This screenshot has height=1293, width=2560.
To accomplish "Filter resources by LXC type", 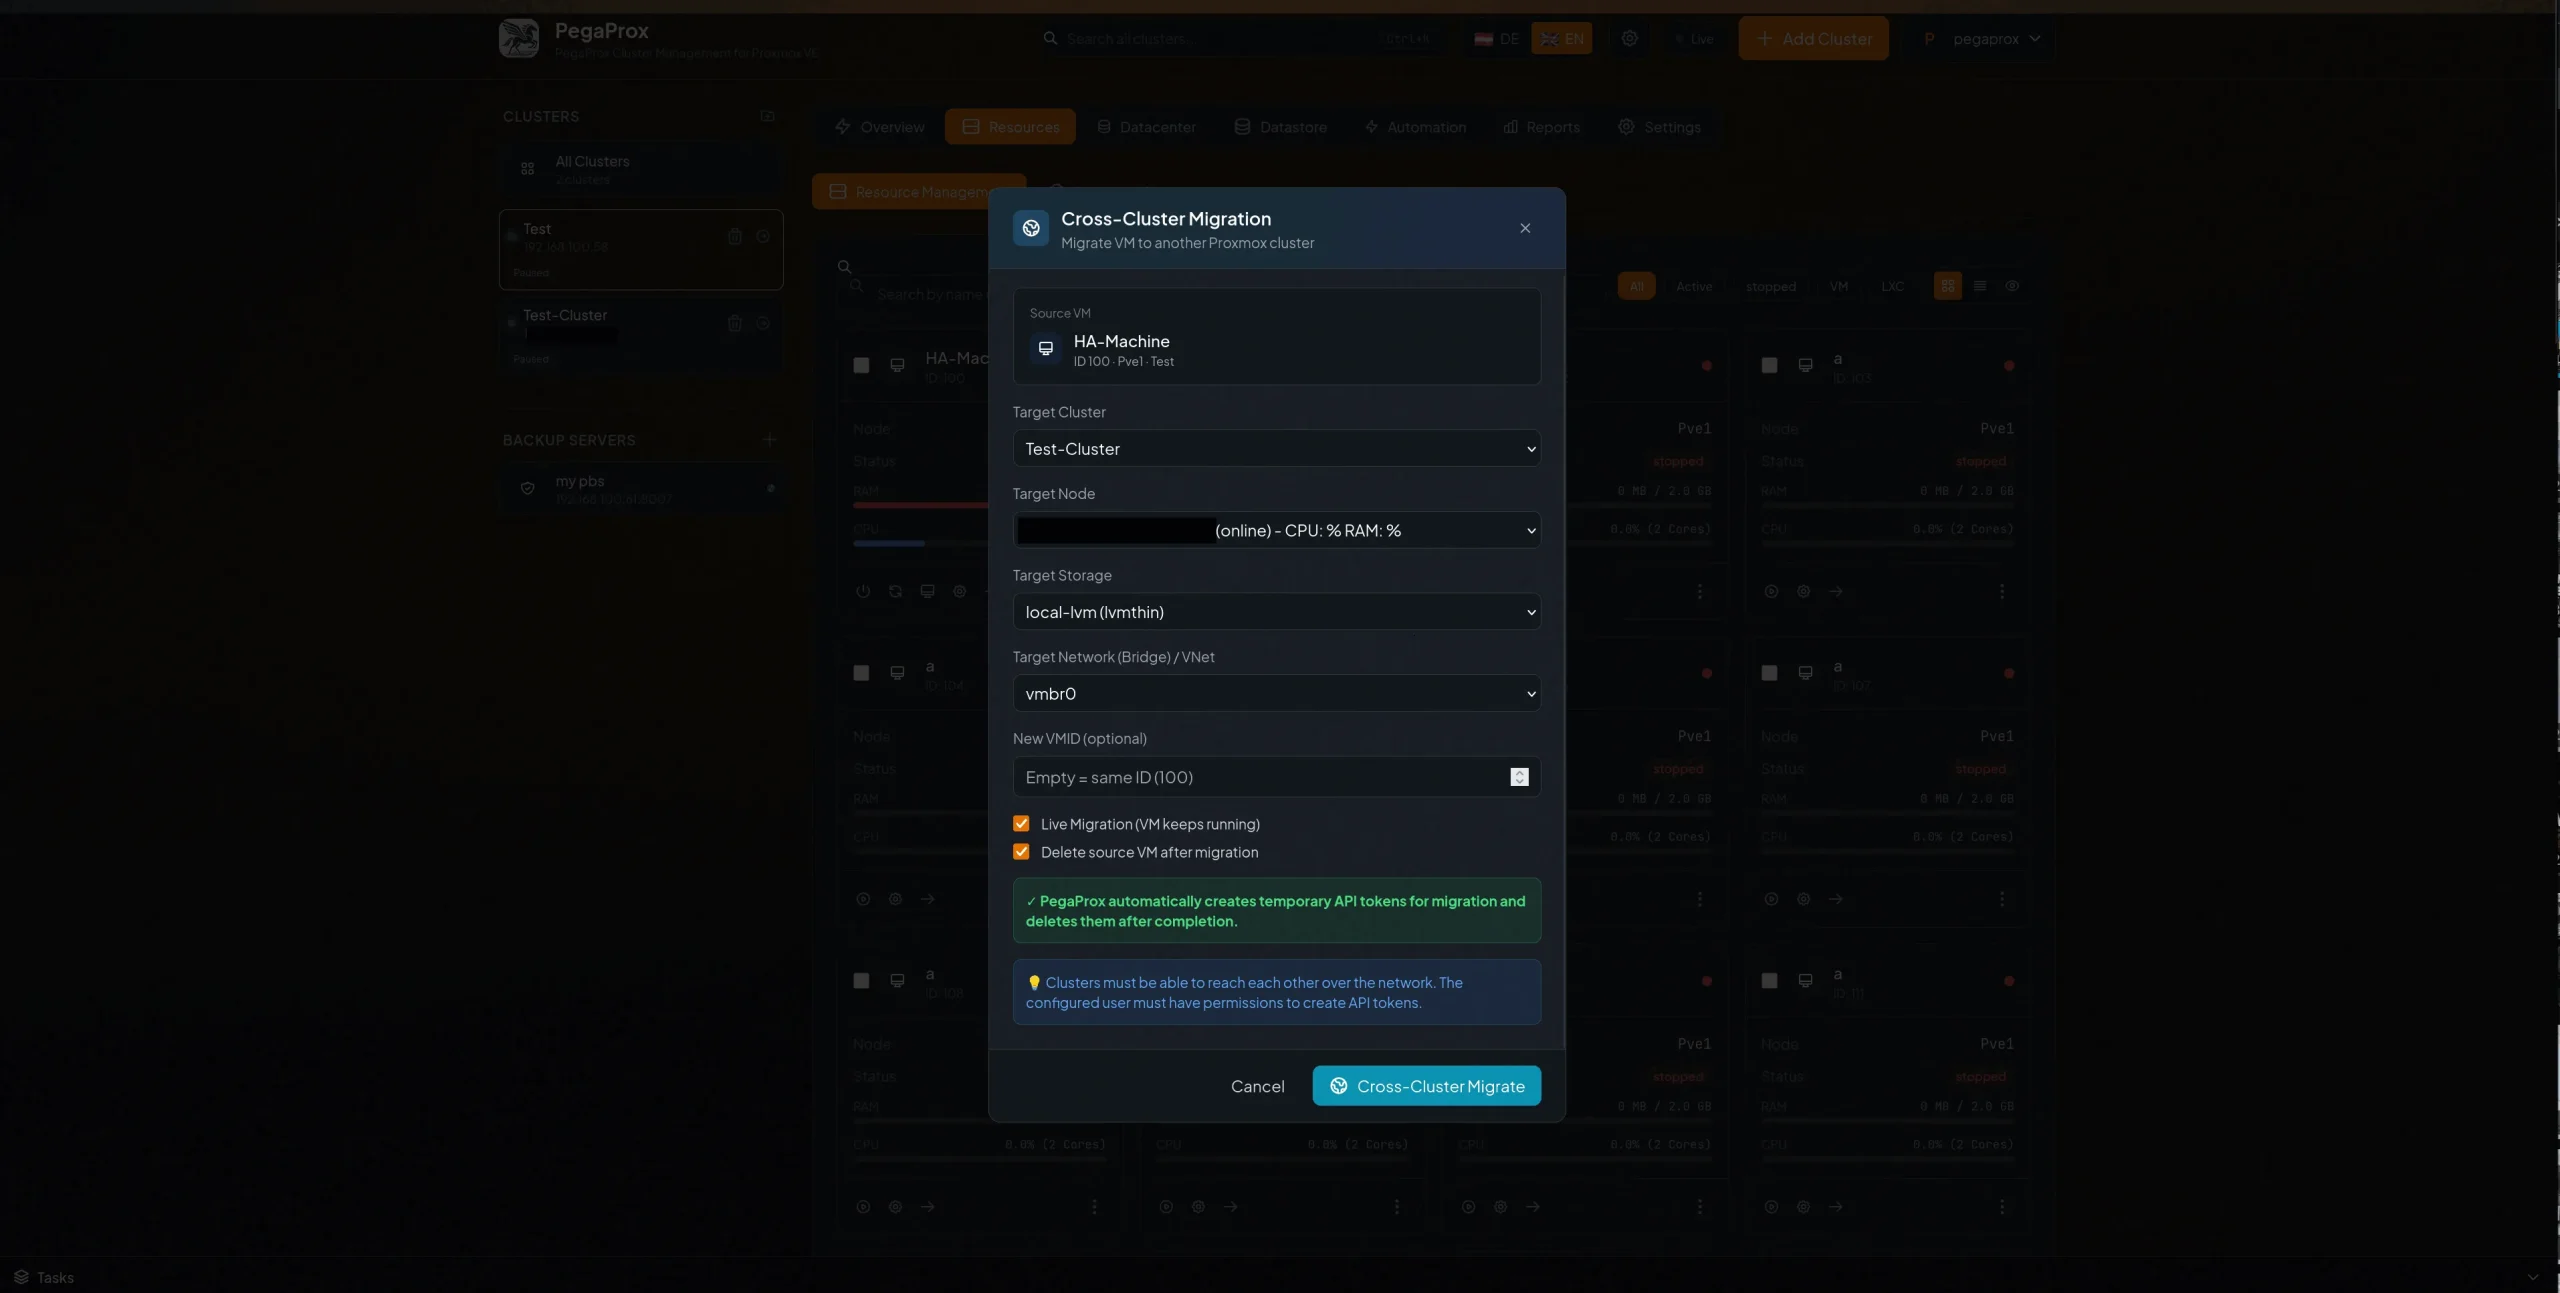I will pos(1892,286).
